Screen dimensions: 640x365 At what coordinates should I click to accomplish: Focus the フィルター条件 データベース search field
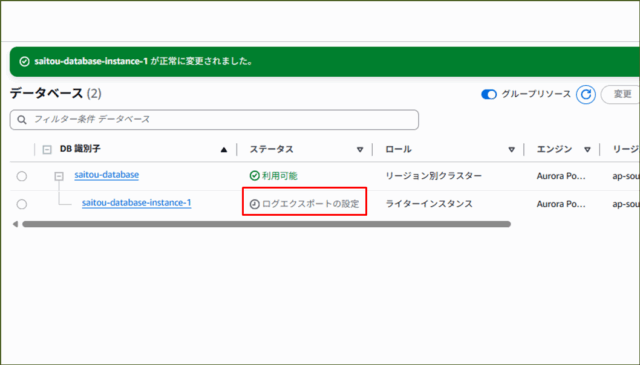(214, 120)
